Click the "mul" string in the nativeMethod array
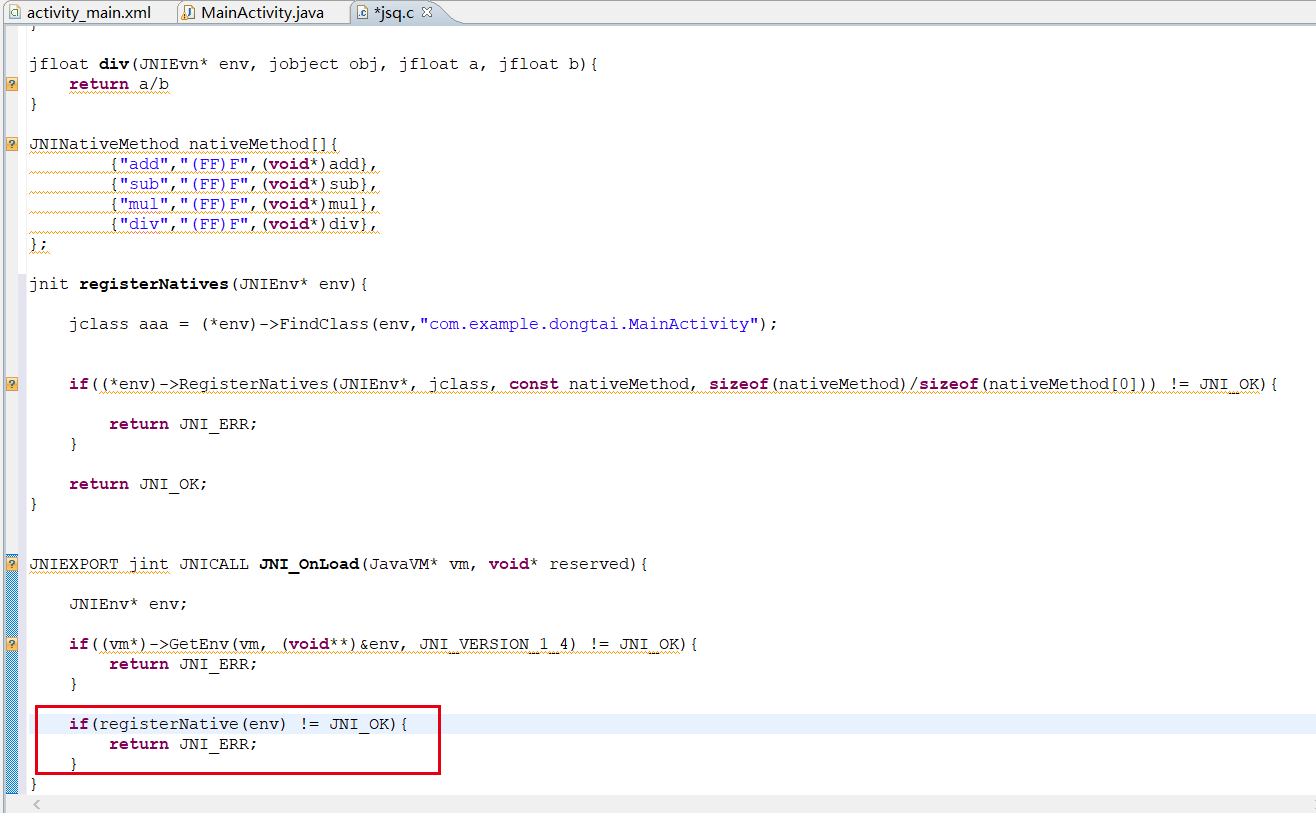Viewport: 1316px width, 813px height. [144, 204]
